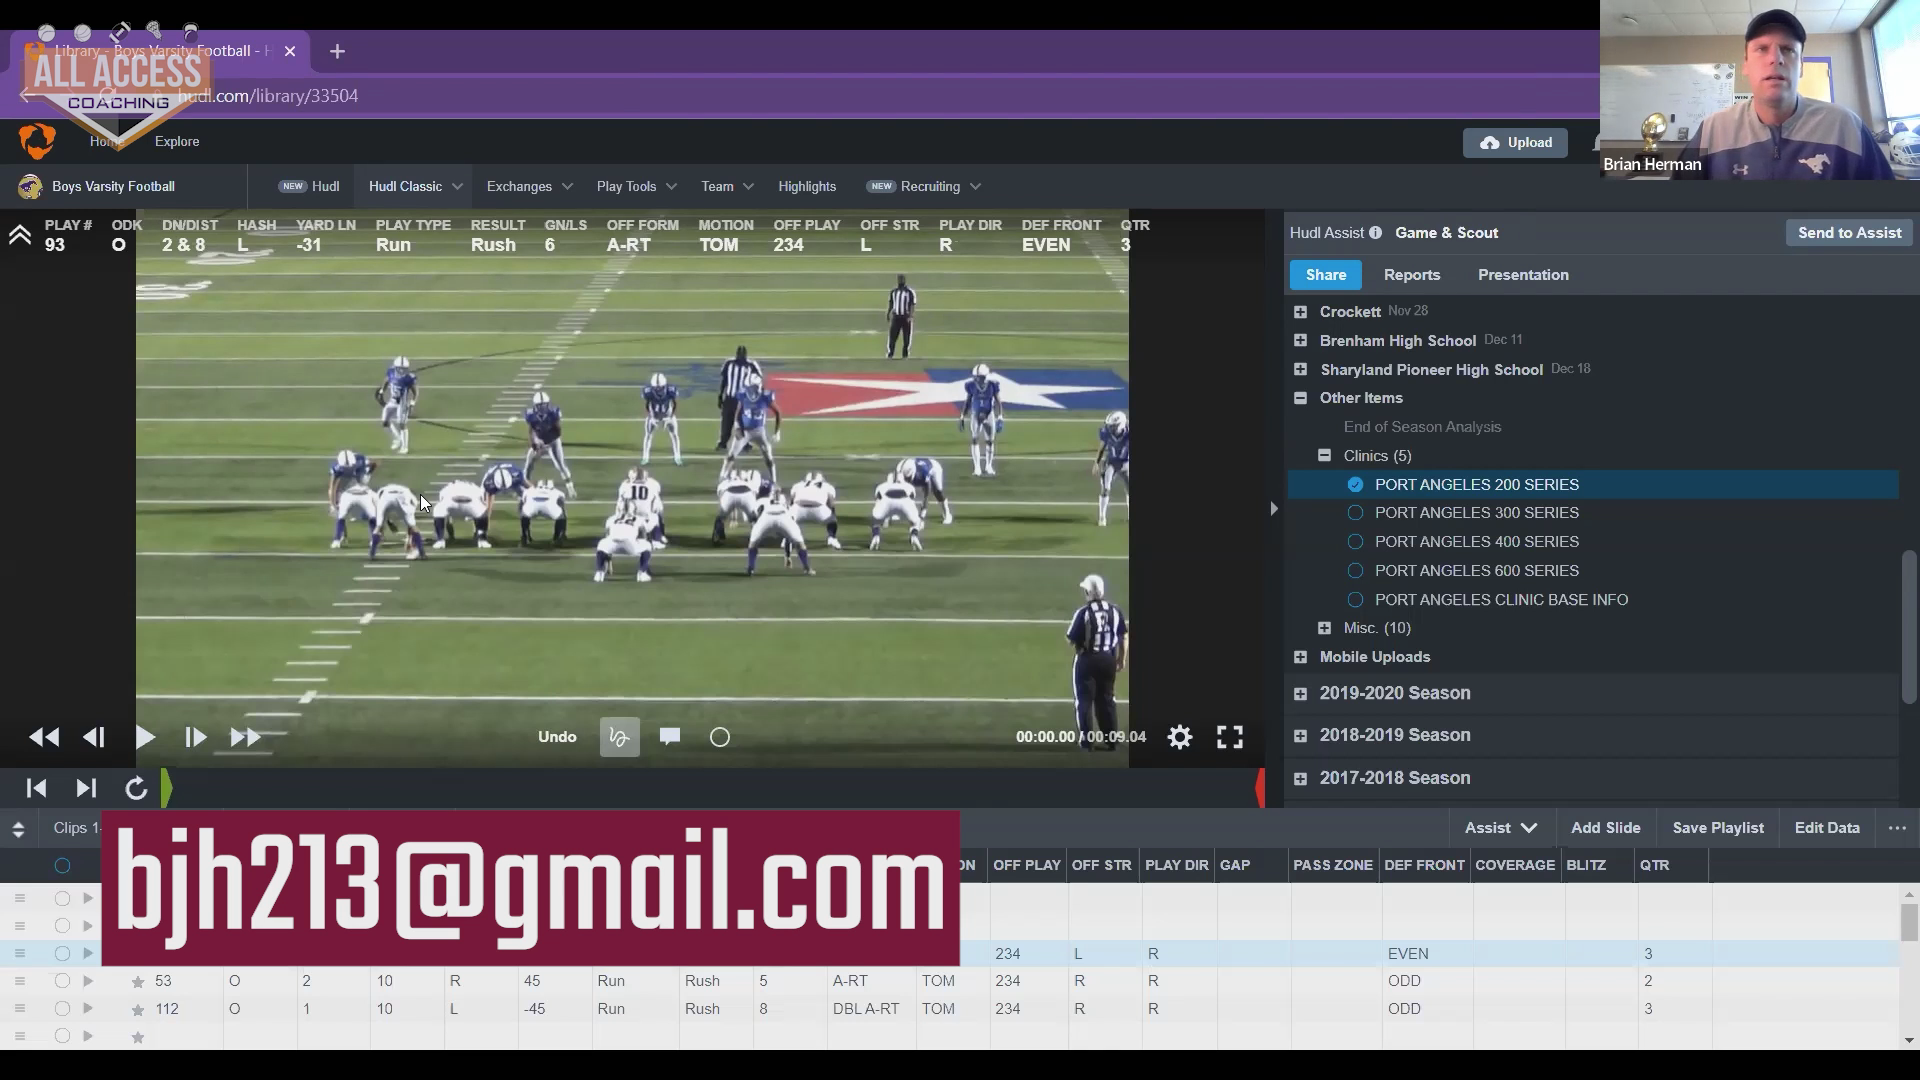Select the circle drawing tool
Viewport: 1920px width, 1080px height.
coord(720,738)
